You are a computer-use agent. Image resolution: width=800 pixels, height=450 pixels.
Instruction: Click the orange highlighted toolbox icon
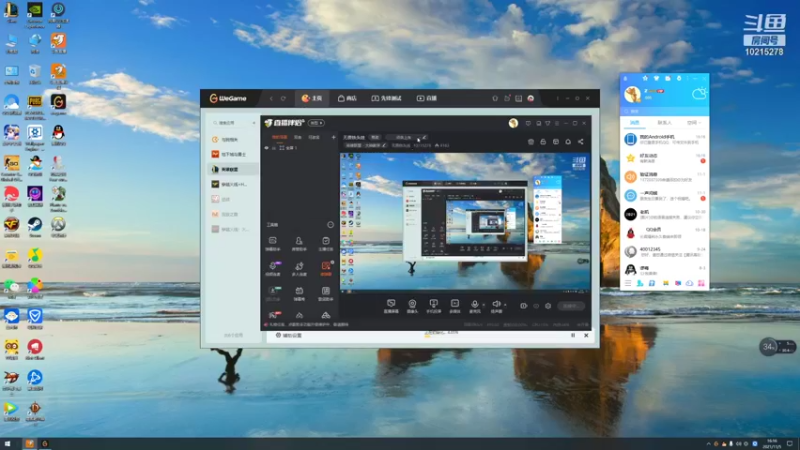pyautogui.click(x=326, y=268)
